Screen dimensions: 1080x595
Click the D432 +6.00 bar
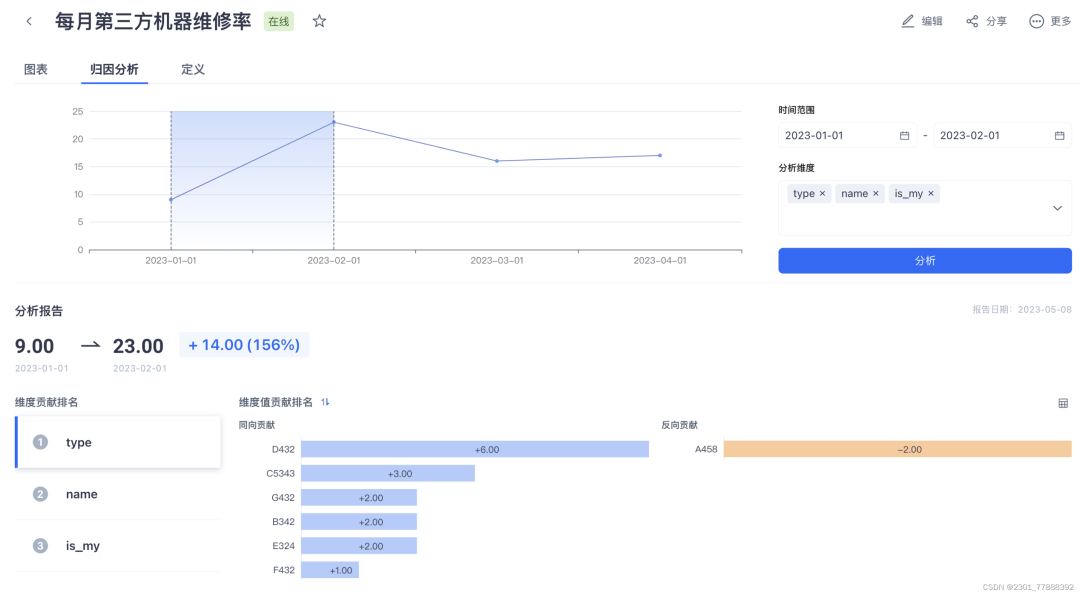click(x=475, y=449)
